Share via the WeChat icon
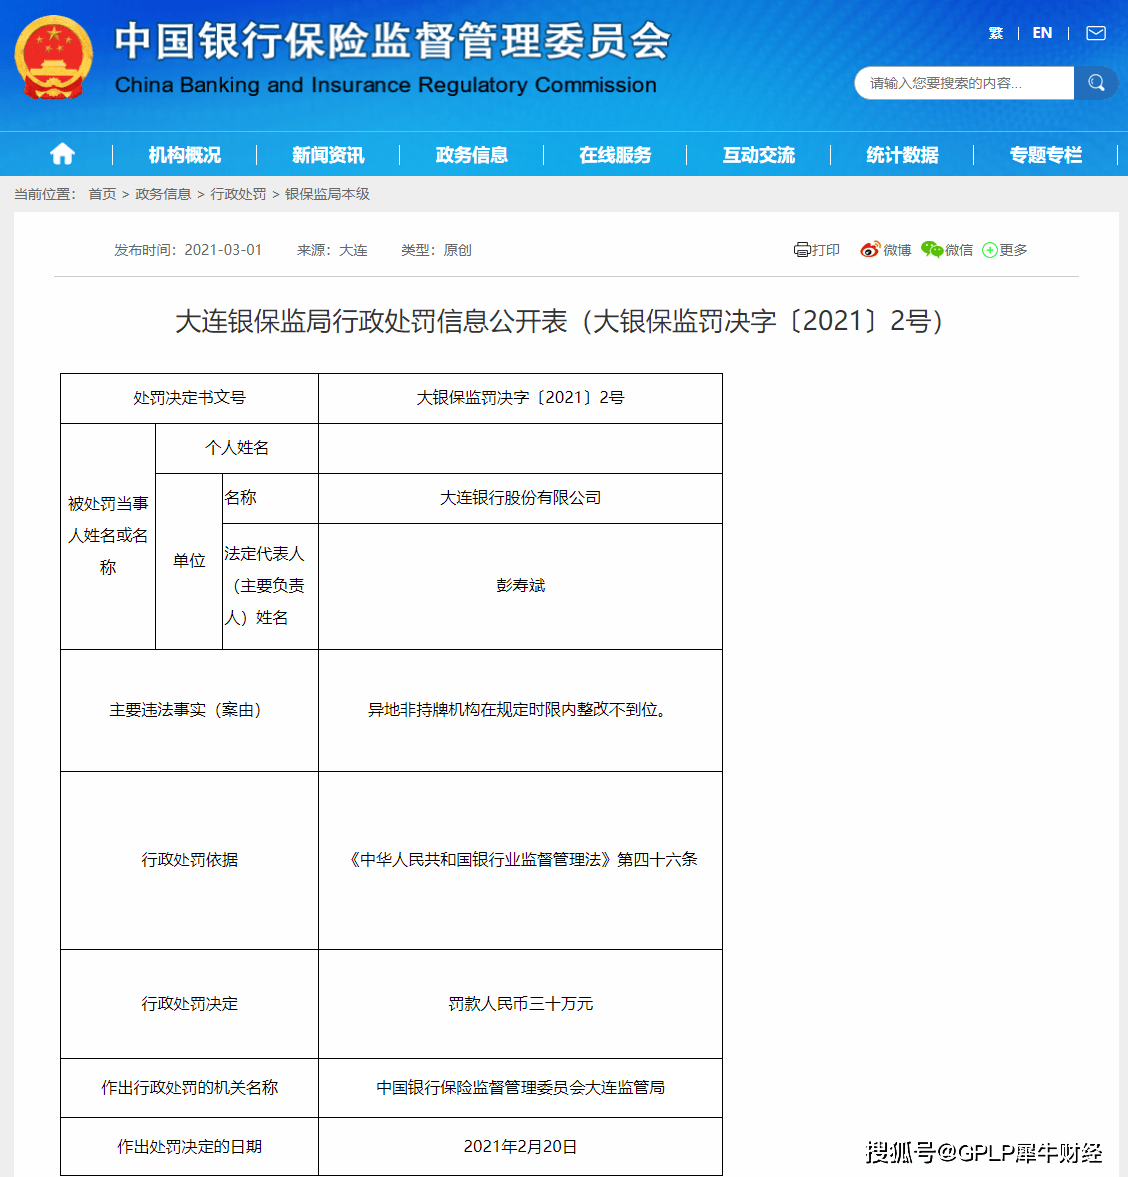1128x1177 pixels. [x=931, y=250]
